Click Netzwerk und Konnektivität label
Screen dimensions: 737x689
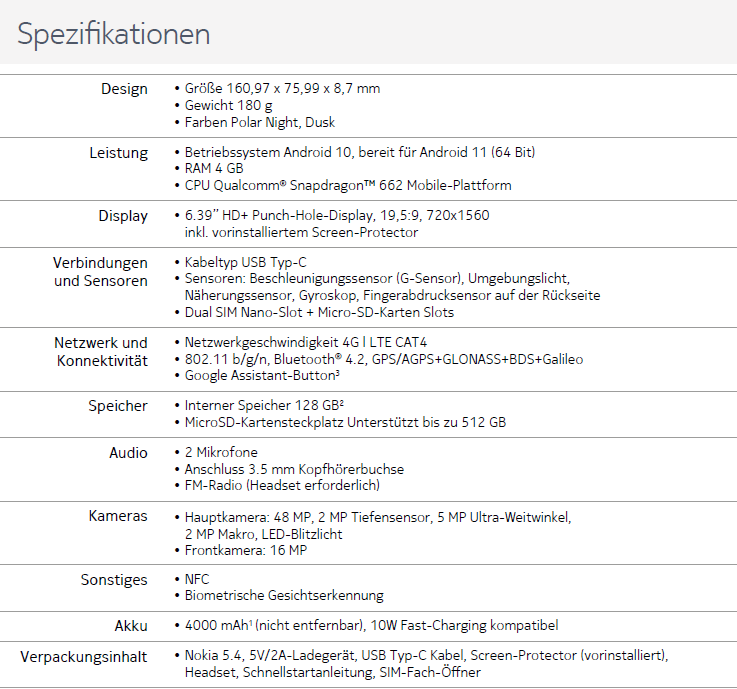[x=101, y=352]
